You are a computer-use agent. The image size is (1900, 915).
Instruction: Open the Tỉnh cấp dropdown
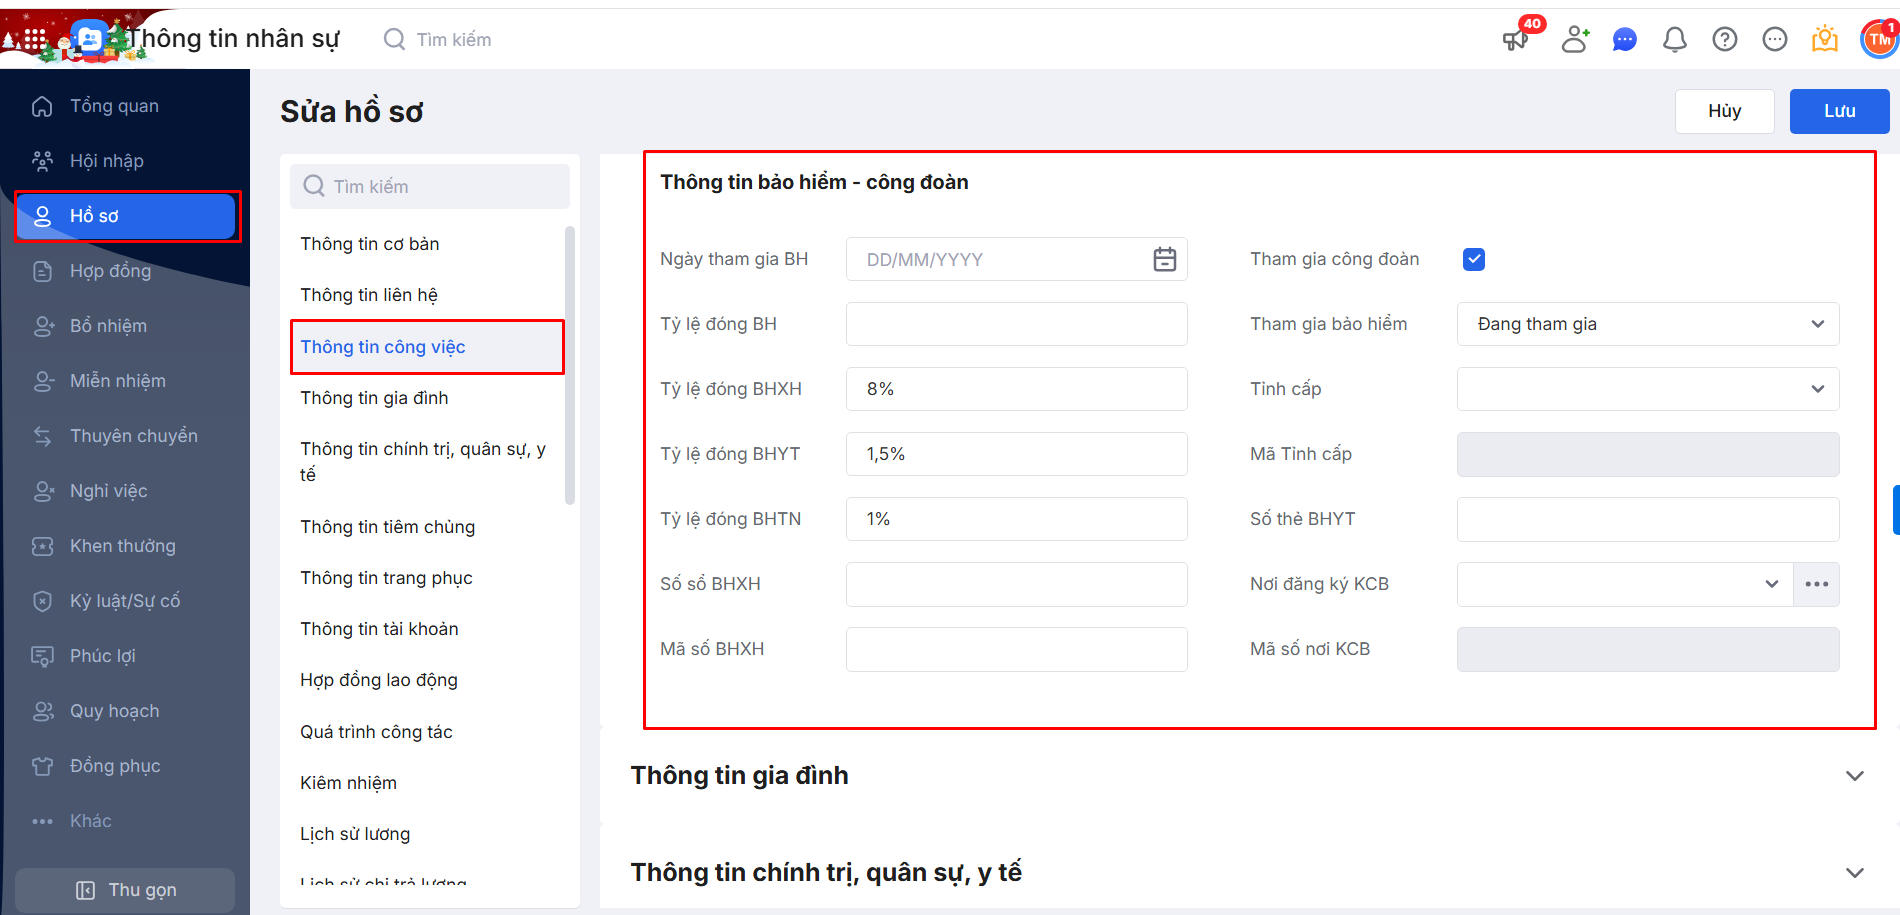(x=1647, y=389)
